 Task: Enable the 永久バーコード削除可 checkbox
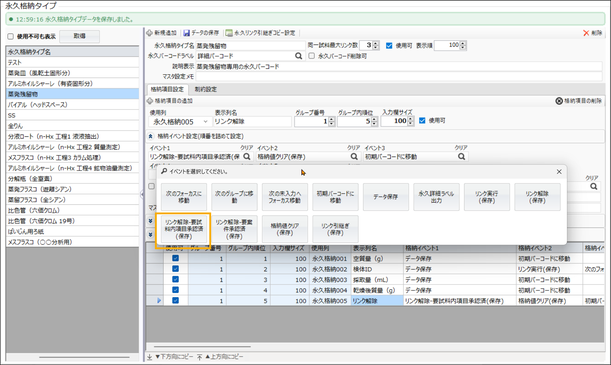(x=311, y=56)
